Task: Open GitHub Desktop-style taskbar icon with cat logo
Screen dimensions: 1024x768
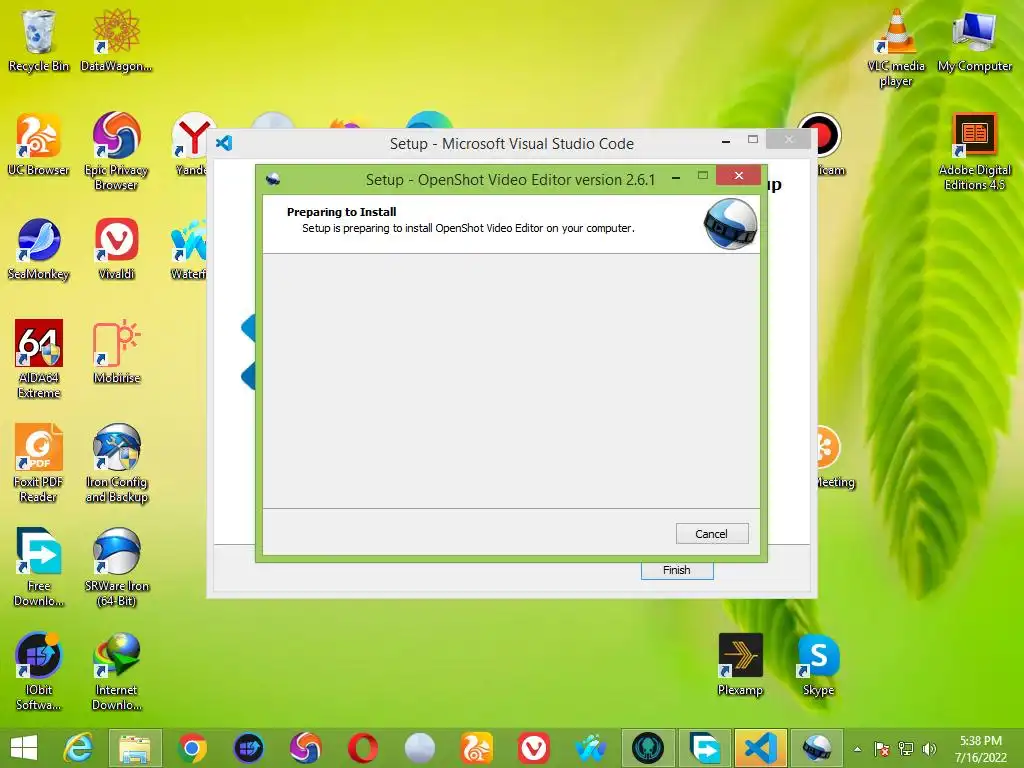Action: pyautogui.click(x=647, y=748)
